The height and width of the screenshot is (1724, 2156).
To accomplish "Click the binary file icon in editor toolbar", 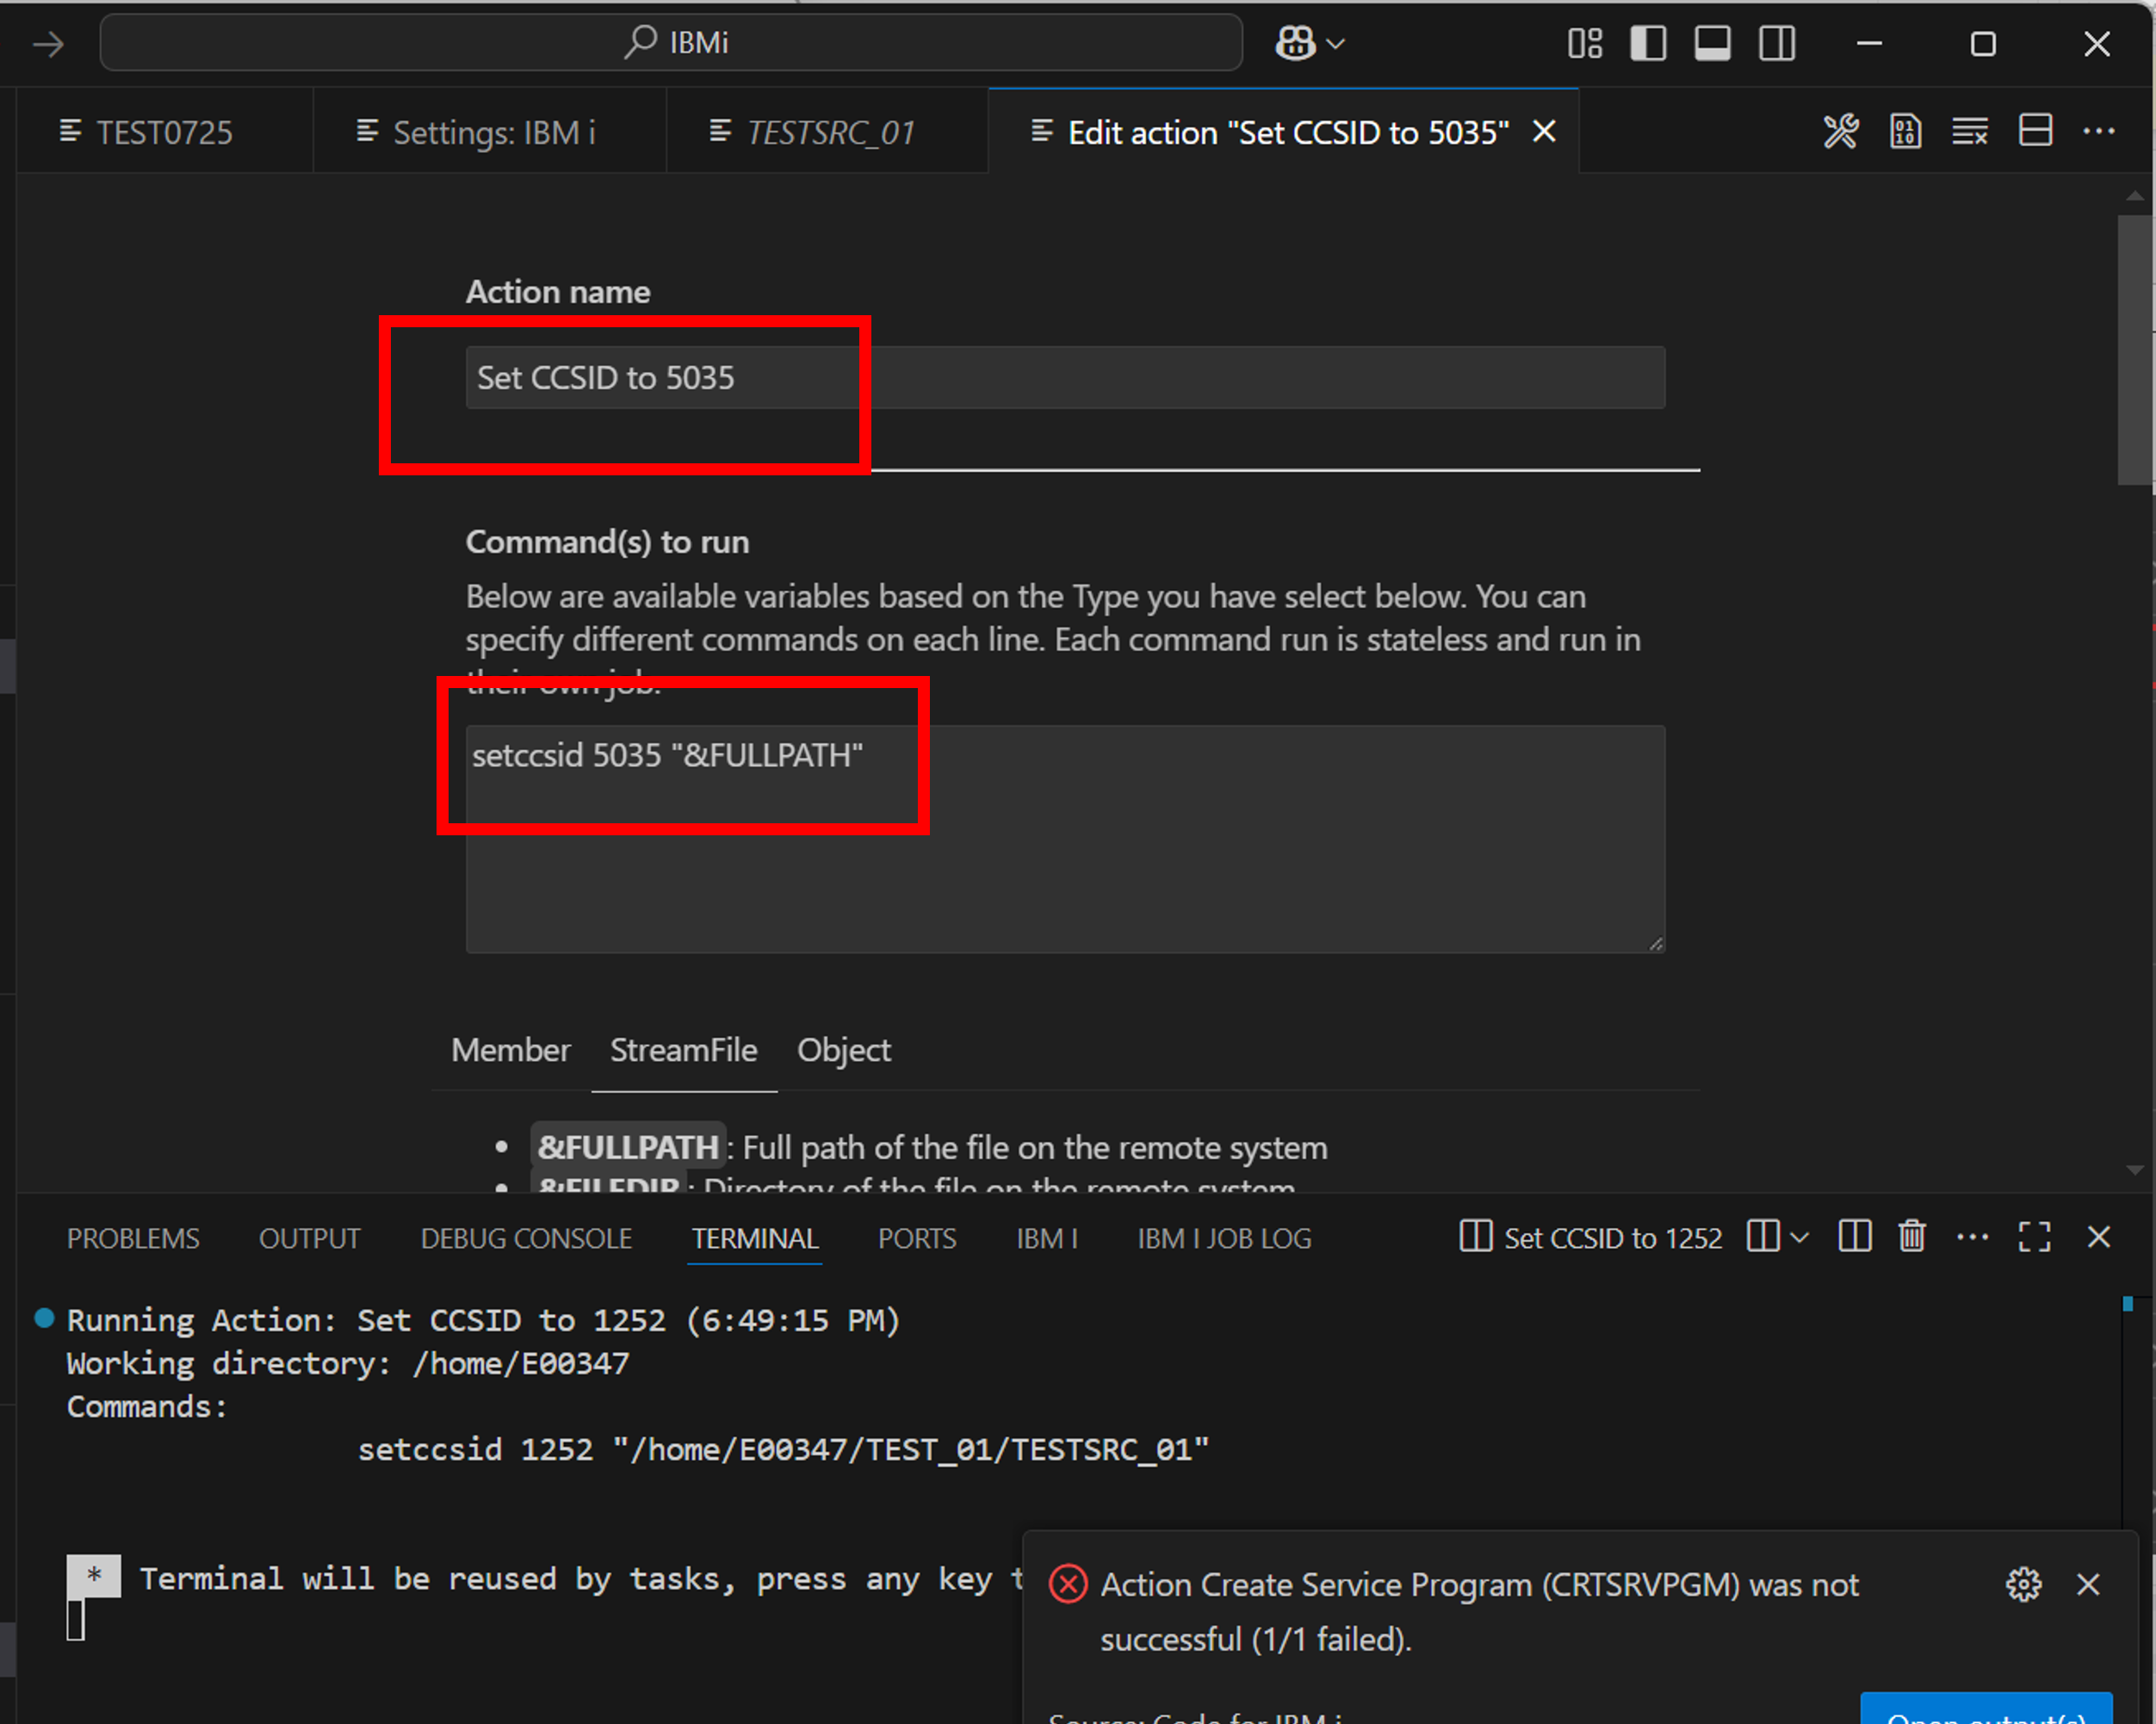I will click(1905, 131).
